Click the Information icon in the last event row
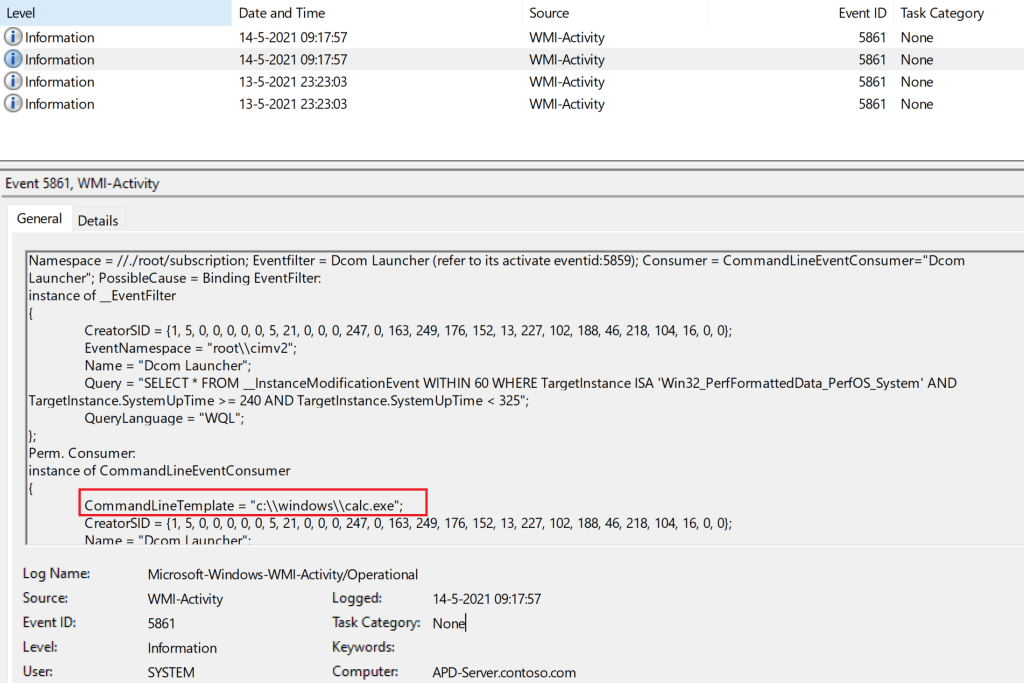The width and height of the screenshot is (1024, 683). pyautogui.click(x=13, y=103)
